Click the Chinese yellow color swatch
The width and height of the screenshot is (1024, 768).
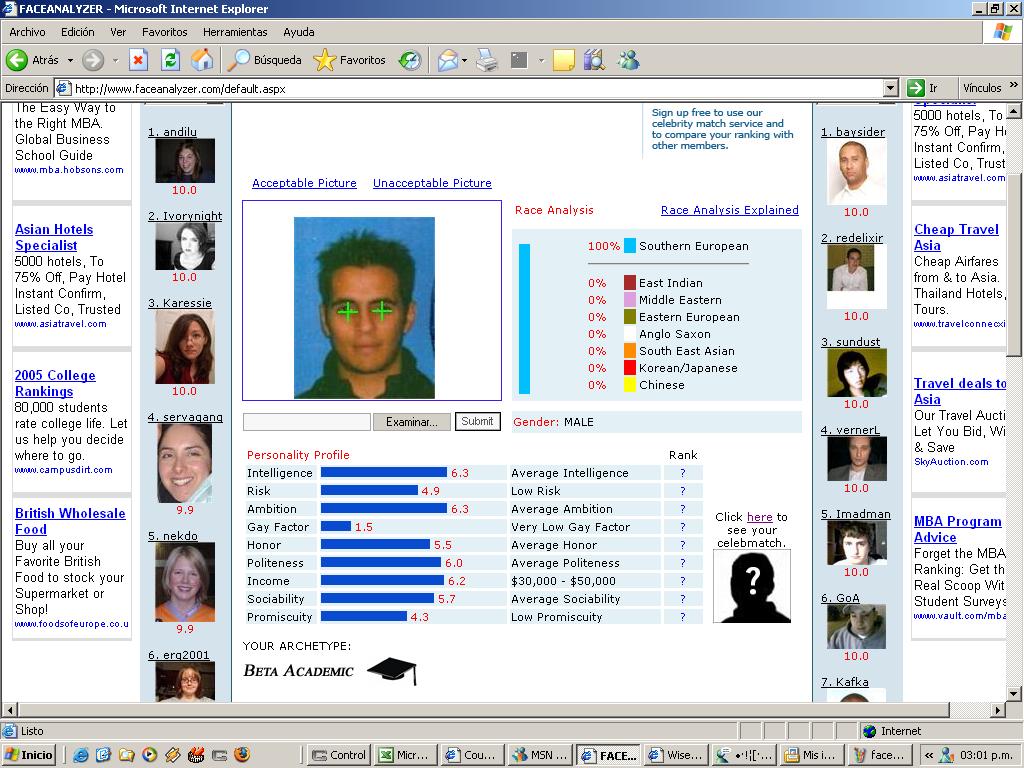tap(630, 385)
